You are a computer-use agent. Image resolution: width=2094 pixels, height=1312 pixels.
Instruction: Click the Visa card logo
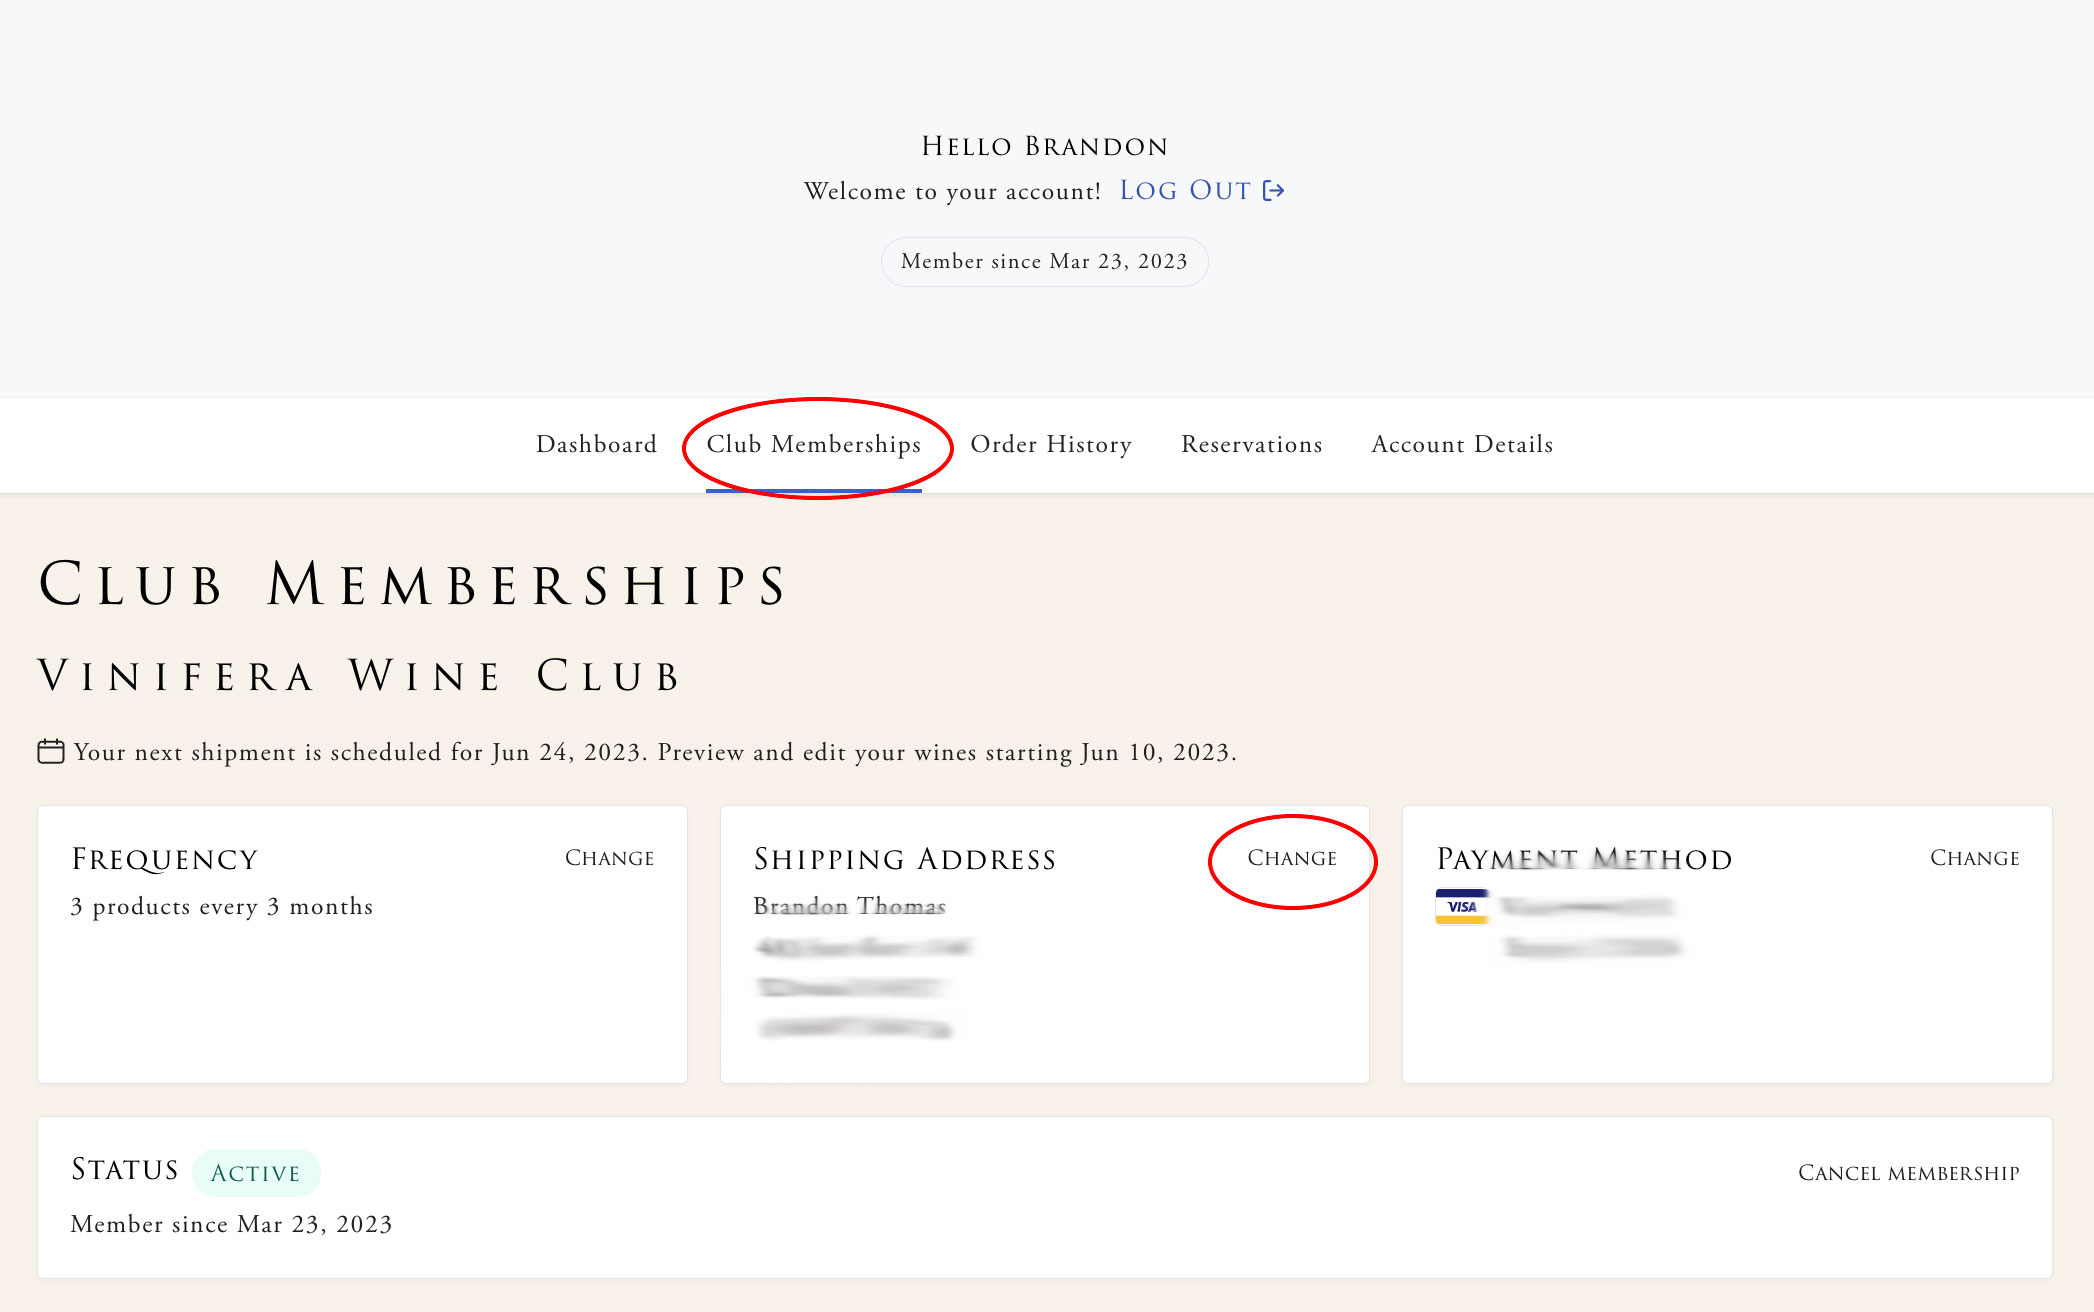pos(1462,907)
